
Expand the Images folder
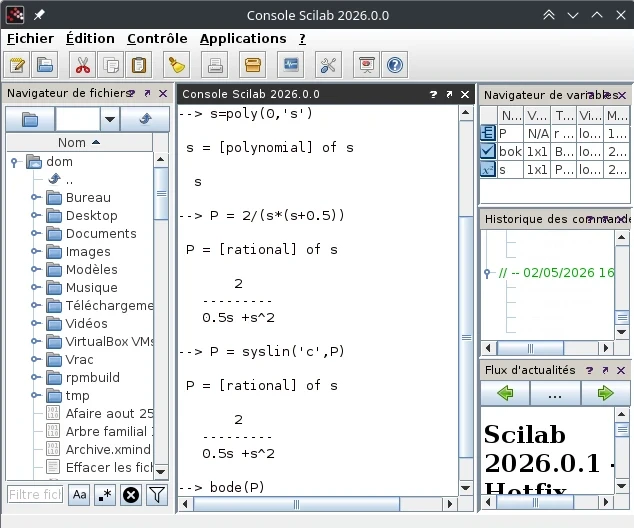tap(36, 251)
